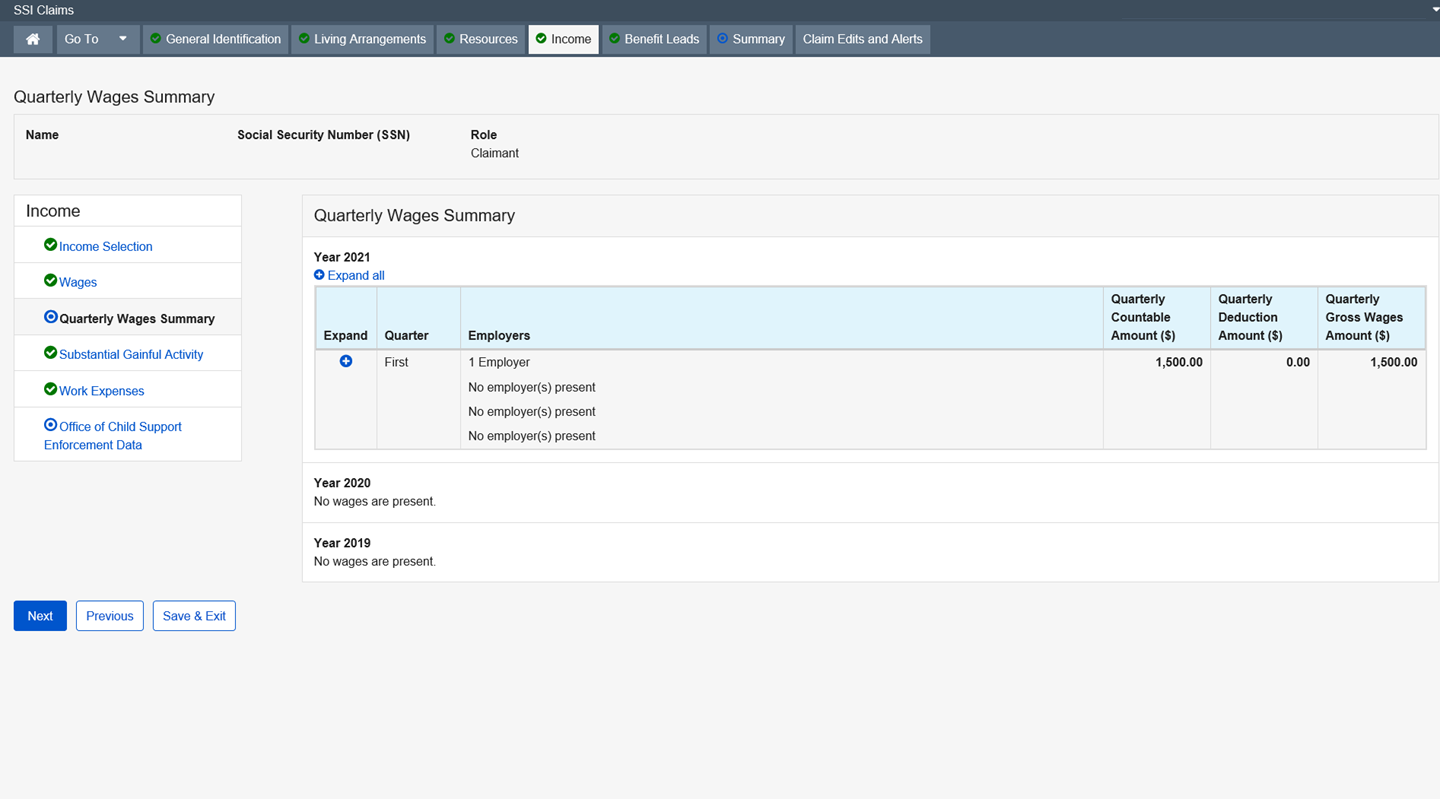
Task: Open the Go To dropdown menu
Action: (x=96, y=39)
